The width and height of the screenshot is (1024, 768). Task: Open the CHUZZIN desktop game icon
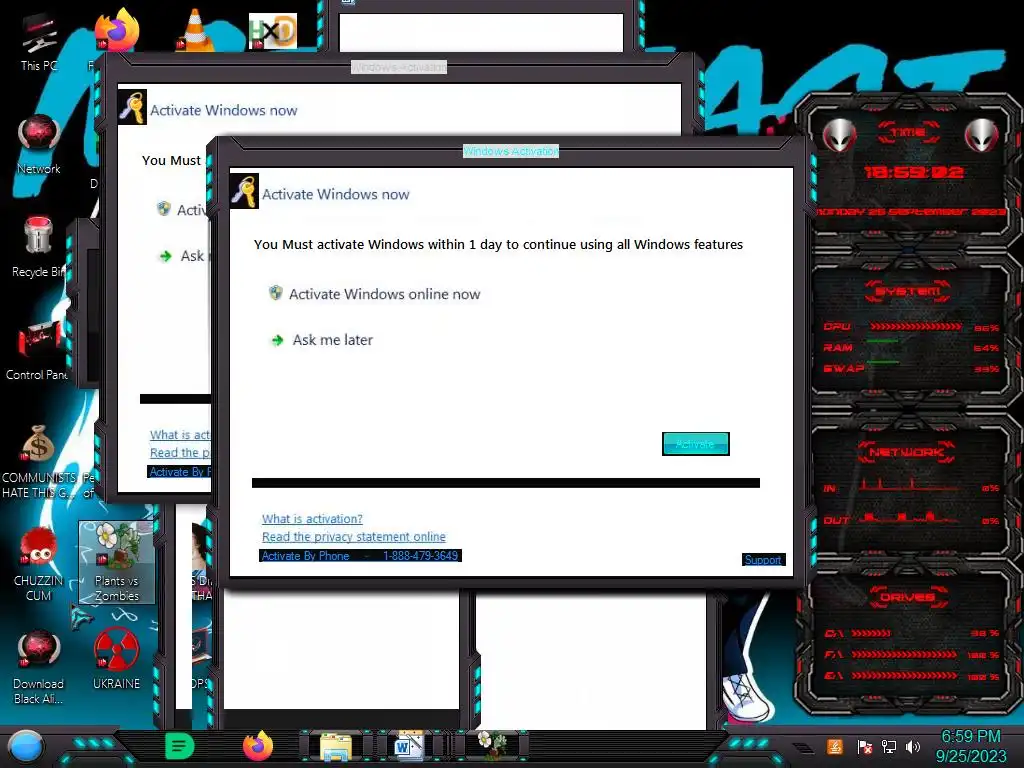click(38, 564)
